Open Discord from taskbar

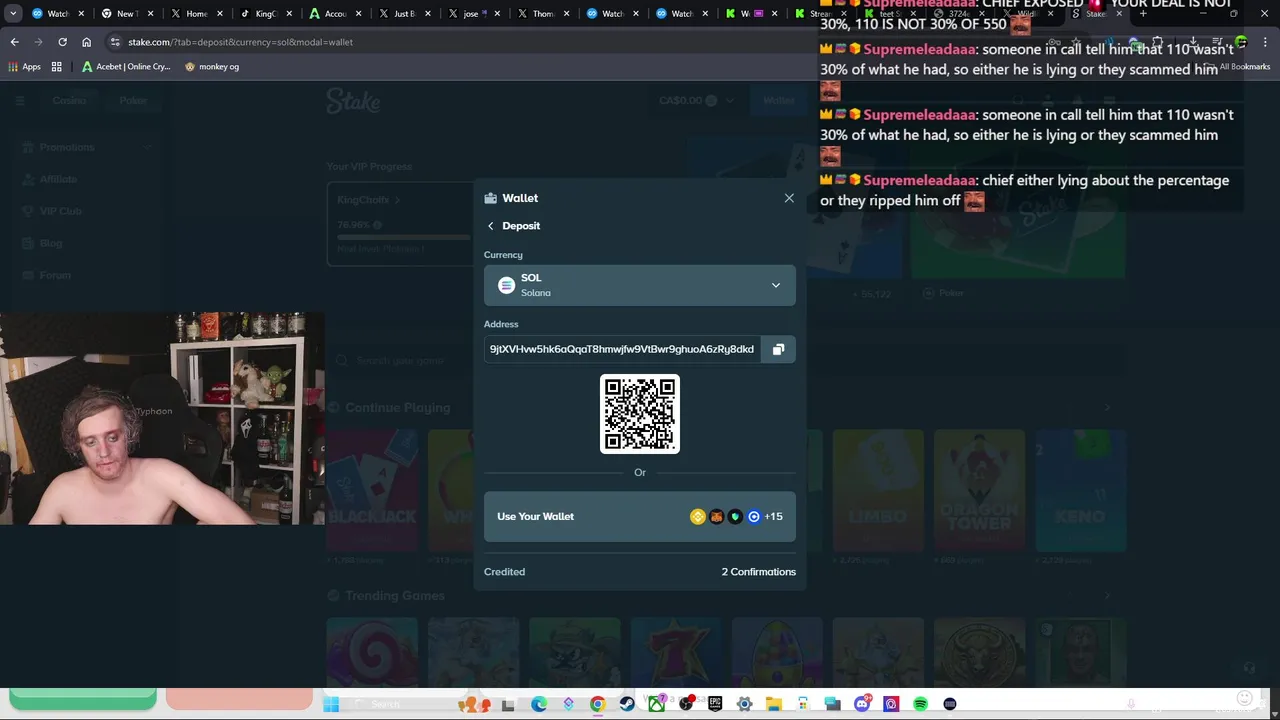tap(862, 704)
